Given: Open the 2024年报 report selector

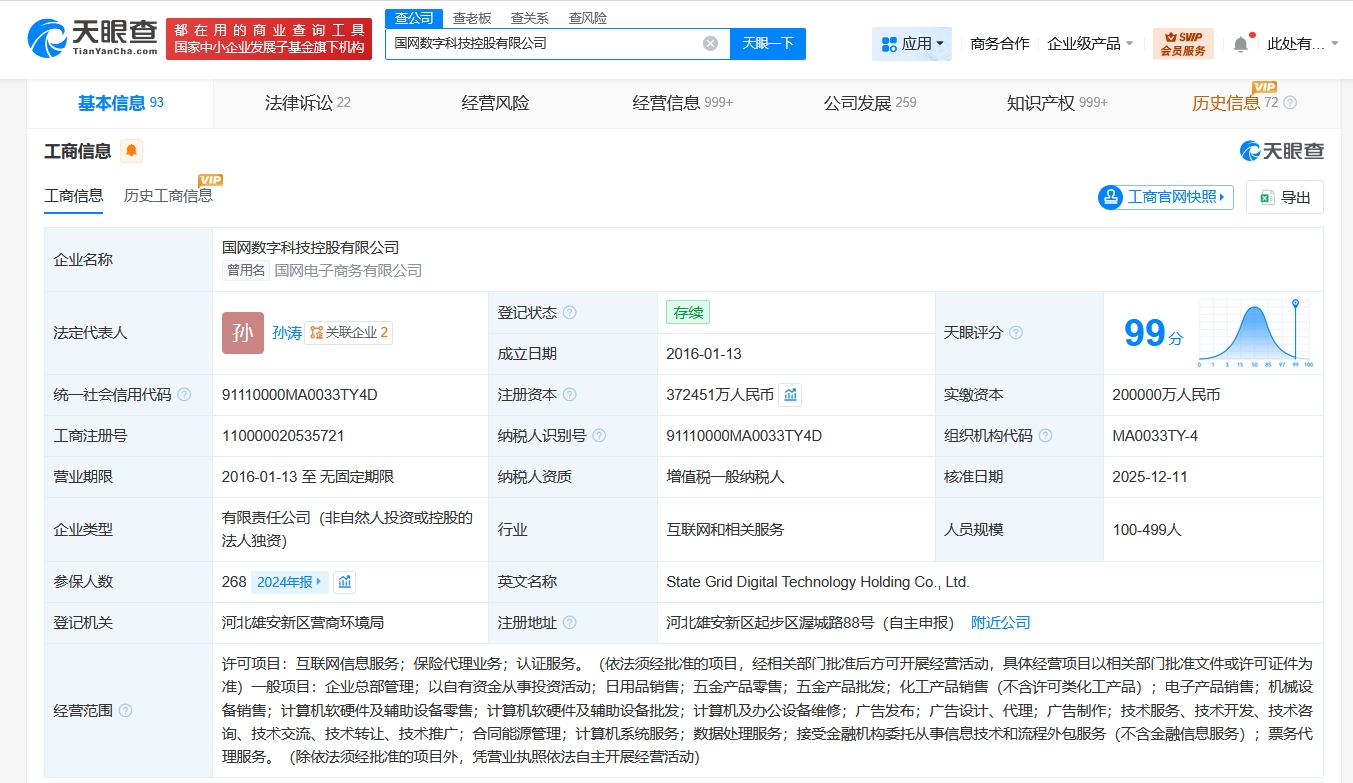Looking at the screenshot, I should (x=289, y=582).
